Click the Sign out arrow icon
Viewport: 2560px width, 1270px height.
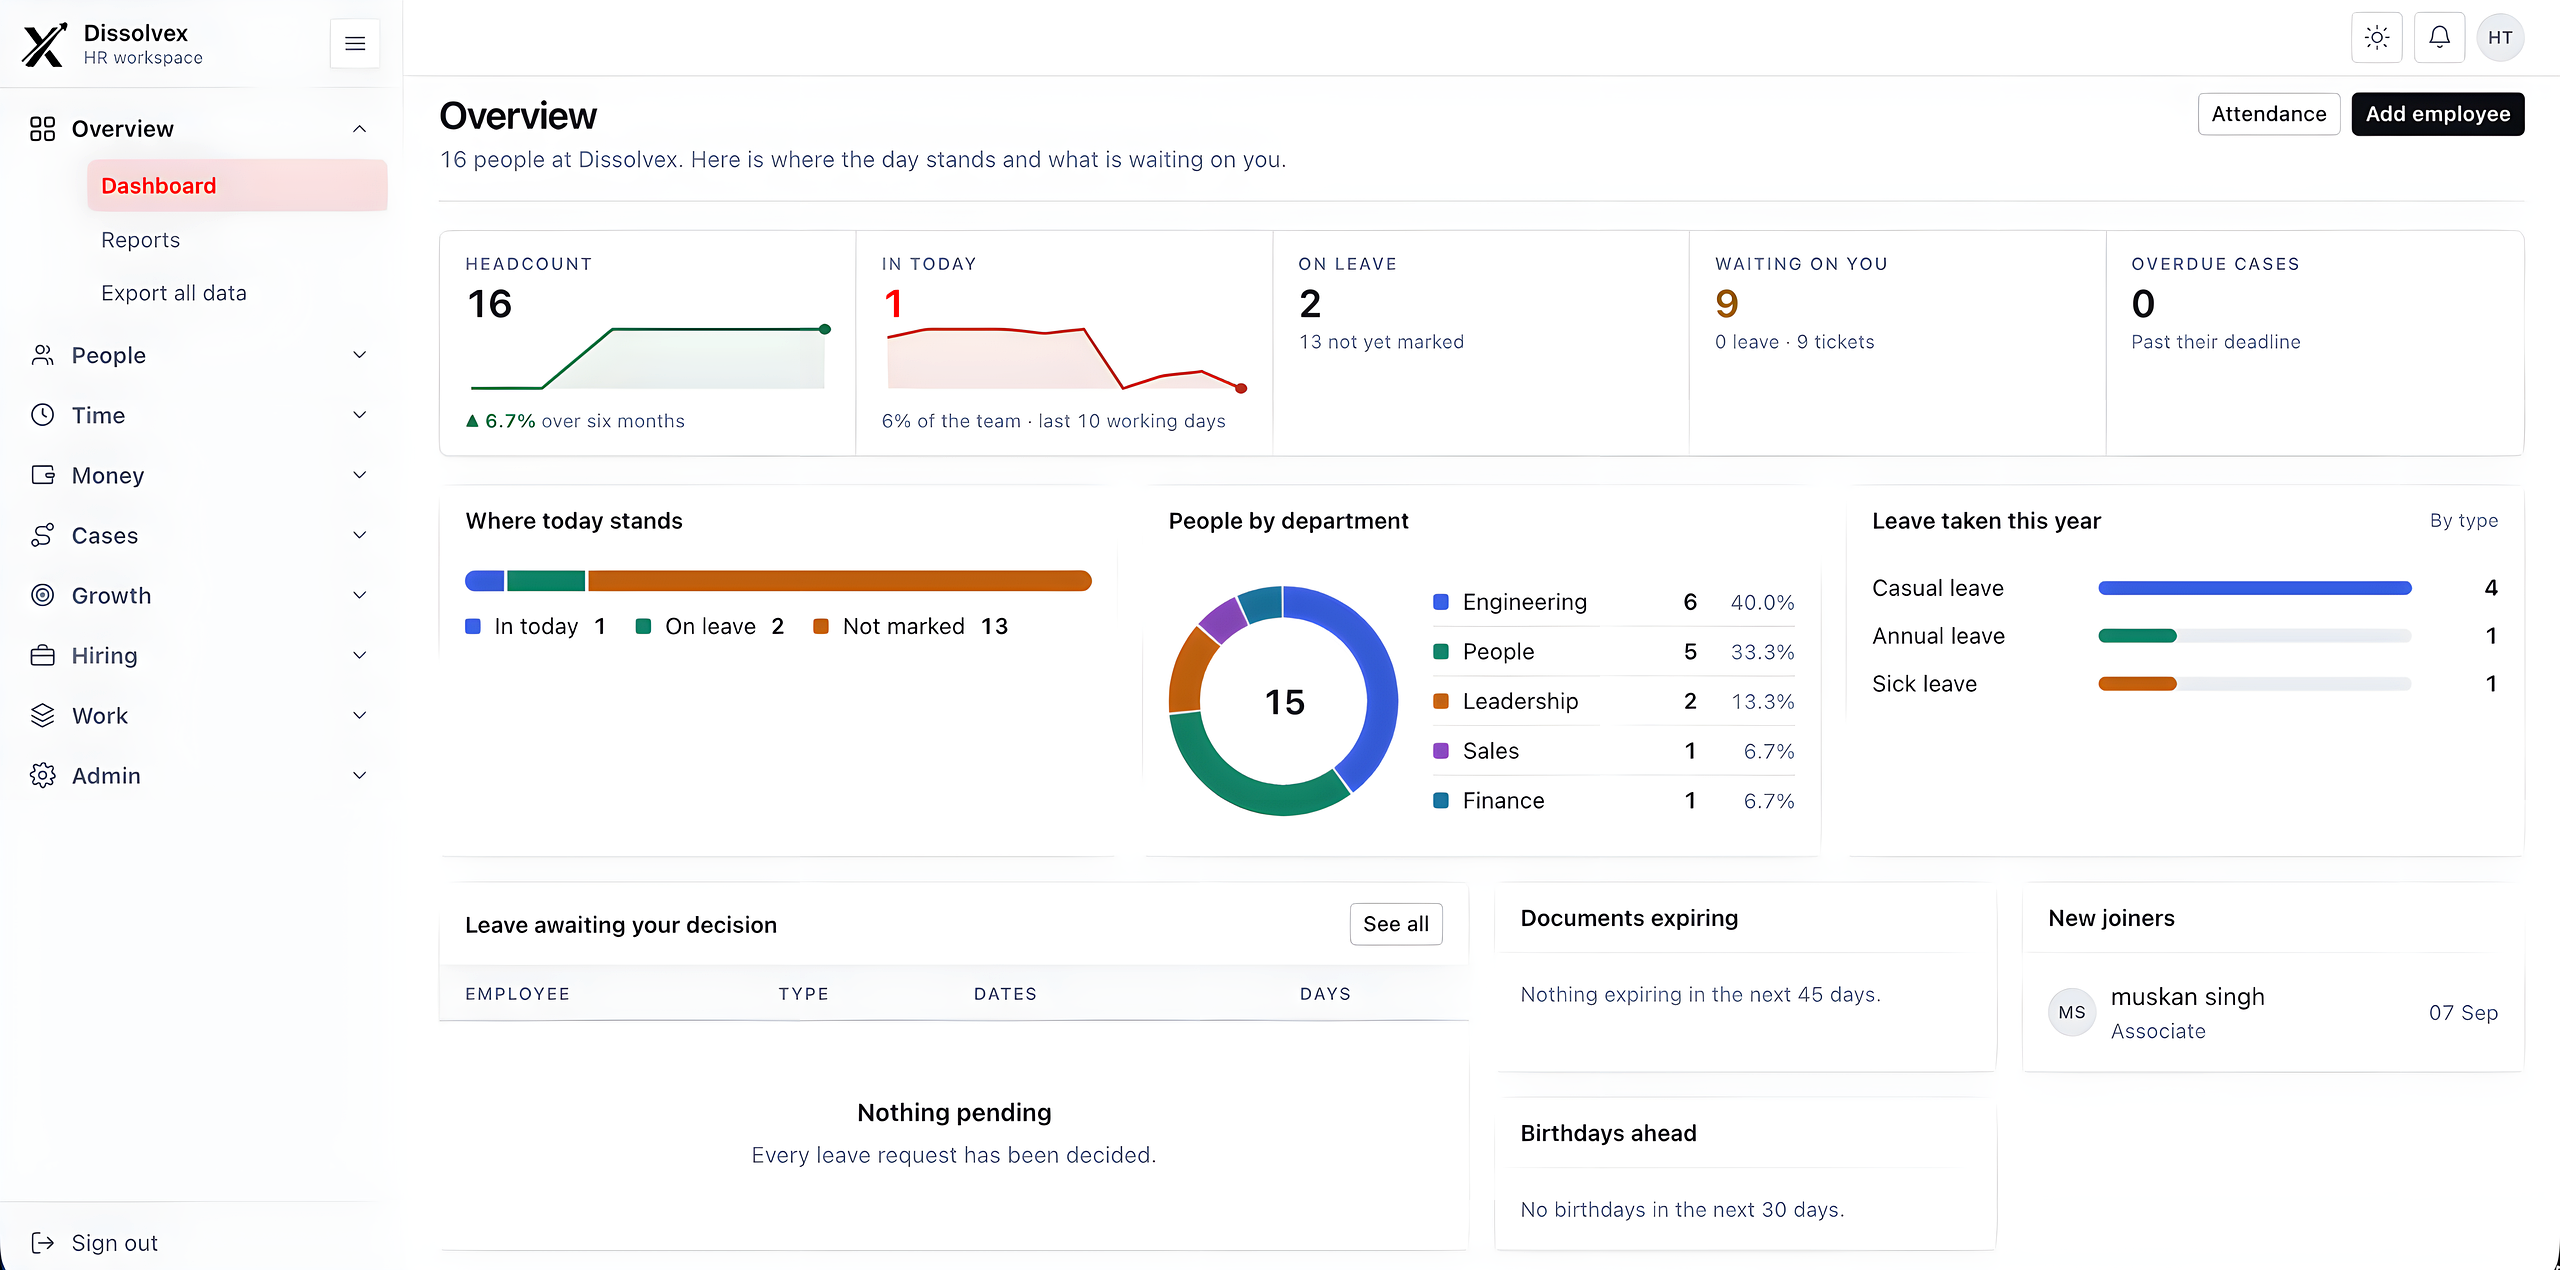tap(42, 1242)
